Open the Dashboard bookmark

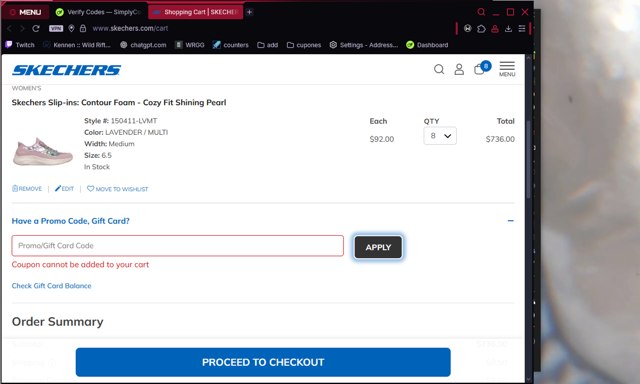pyautogui.click(x=427, y=45)
